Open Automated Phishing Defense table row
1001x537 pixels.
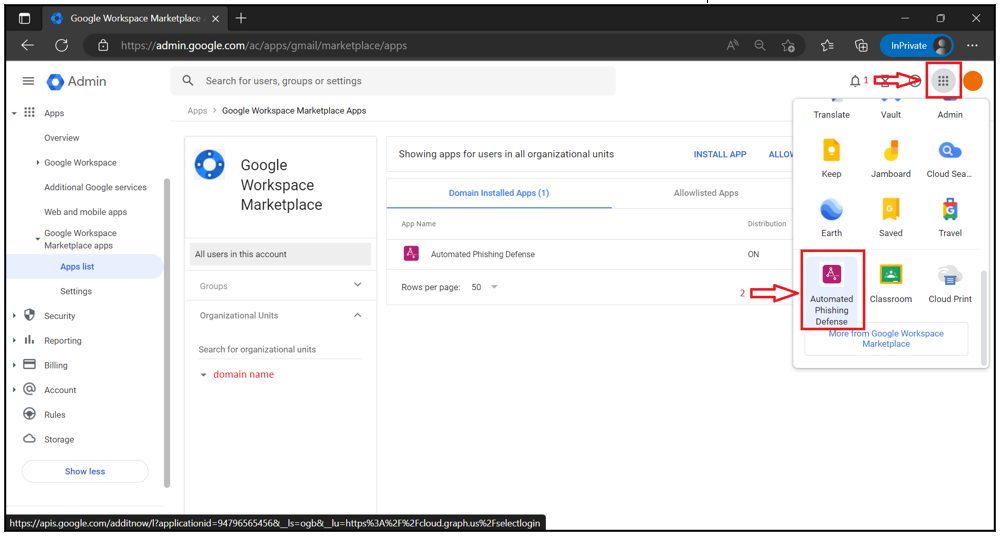click(589, 254)
